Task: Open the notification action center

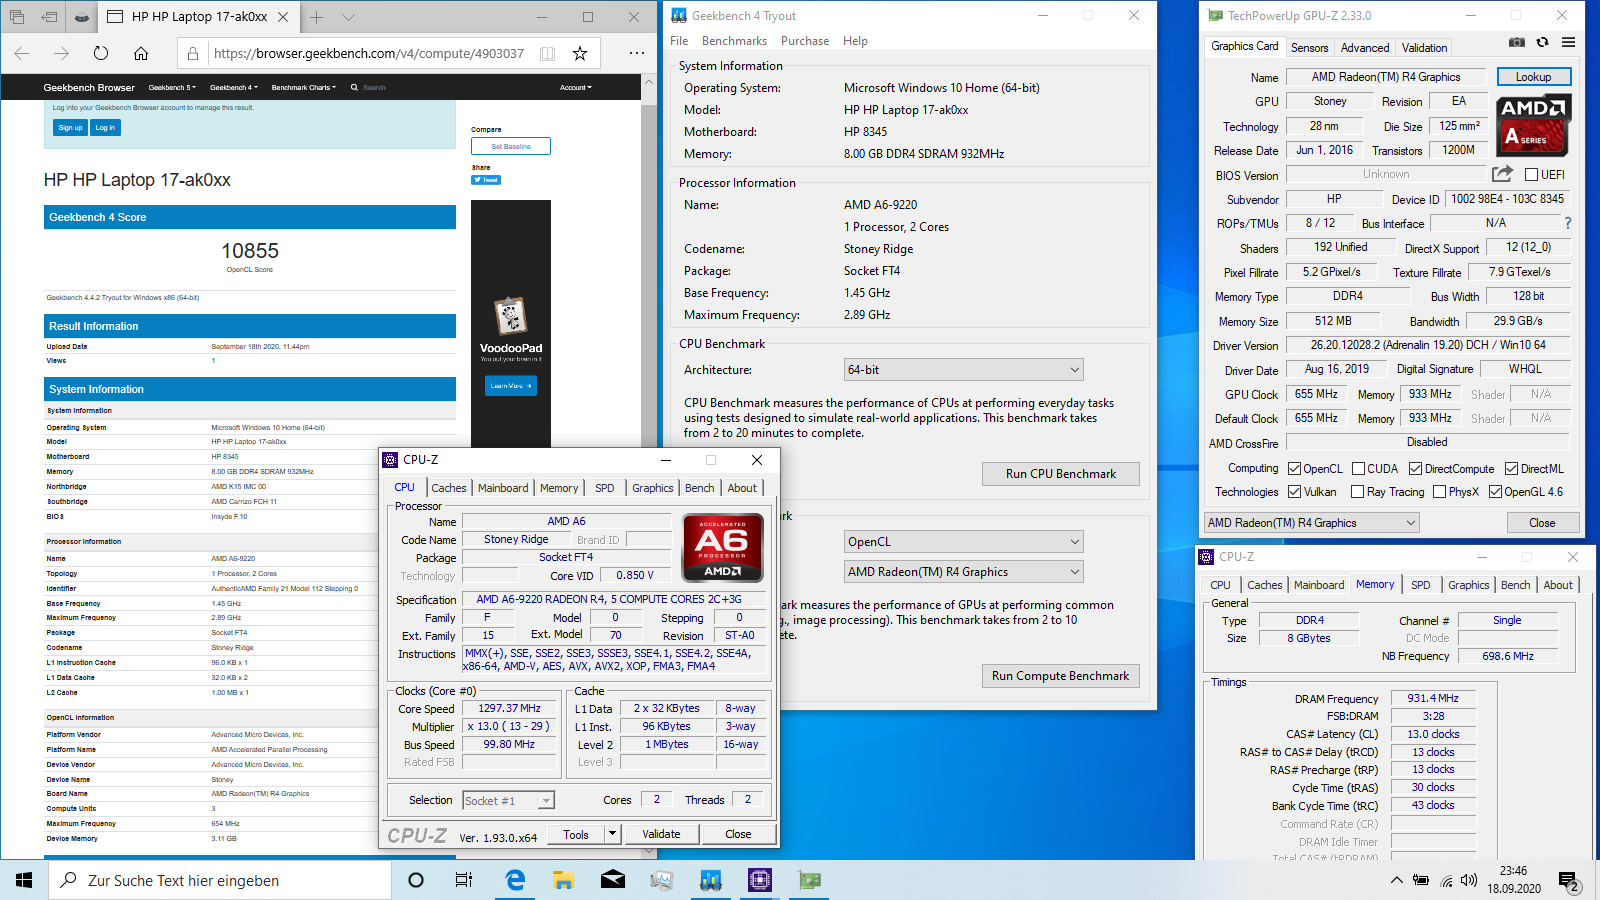Action: [1569, 880]
